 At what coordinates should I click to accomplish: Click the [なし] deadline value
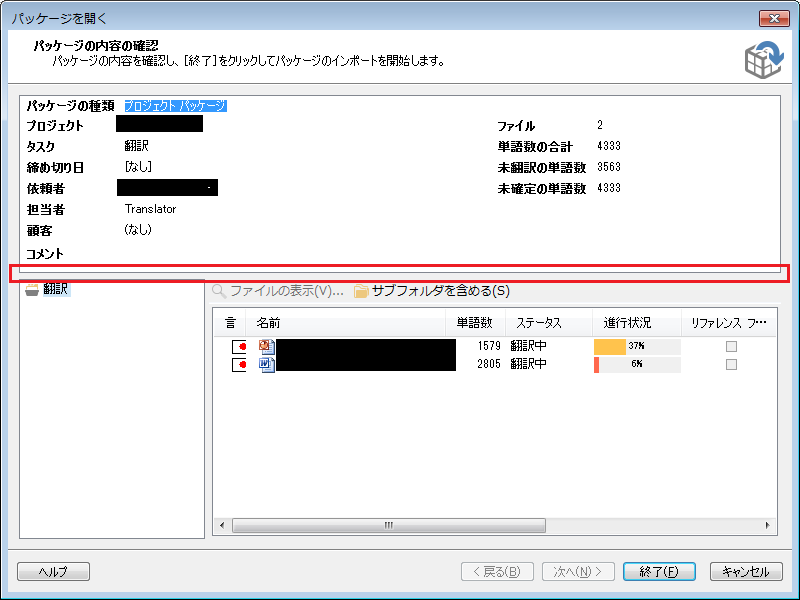click(138, 167)
